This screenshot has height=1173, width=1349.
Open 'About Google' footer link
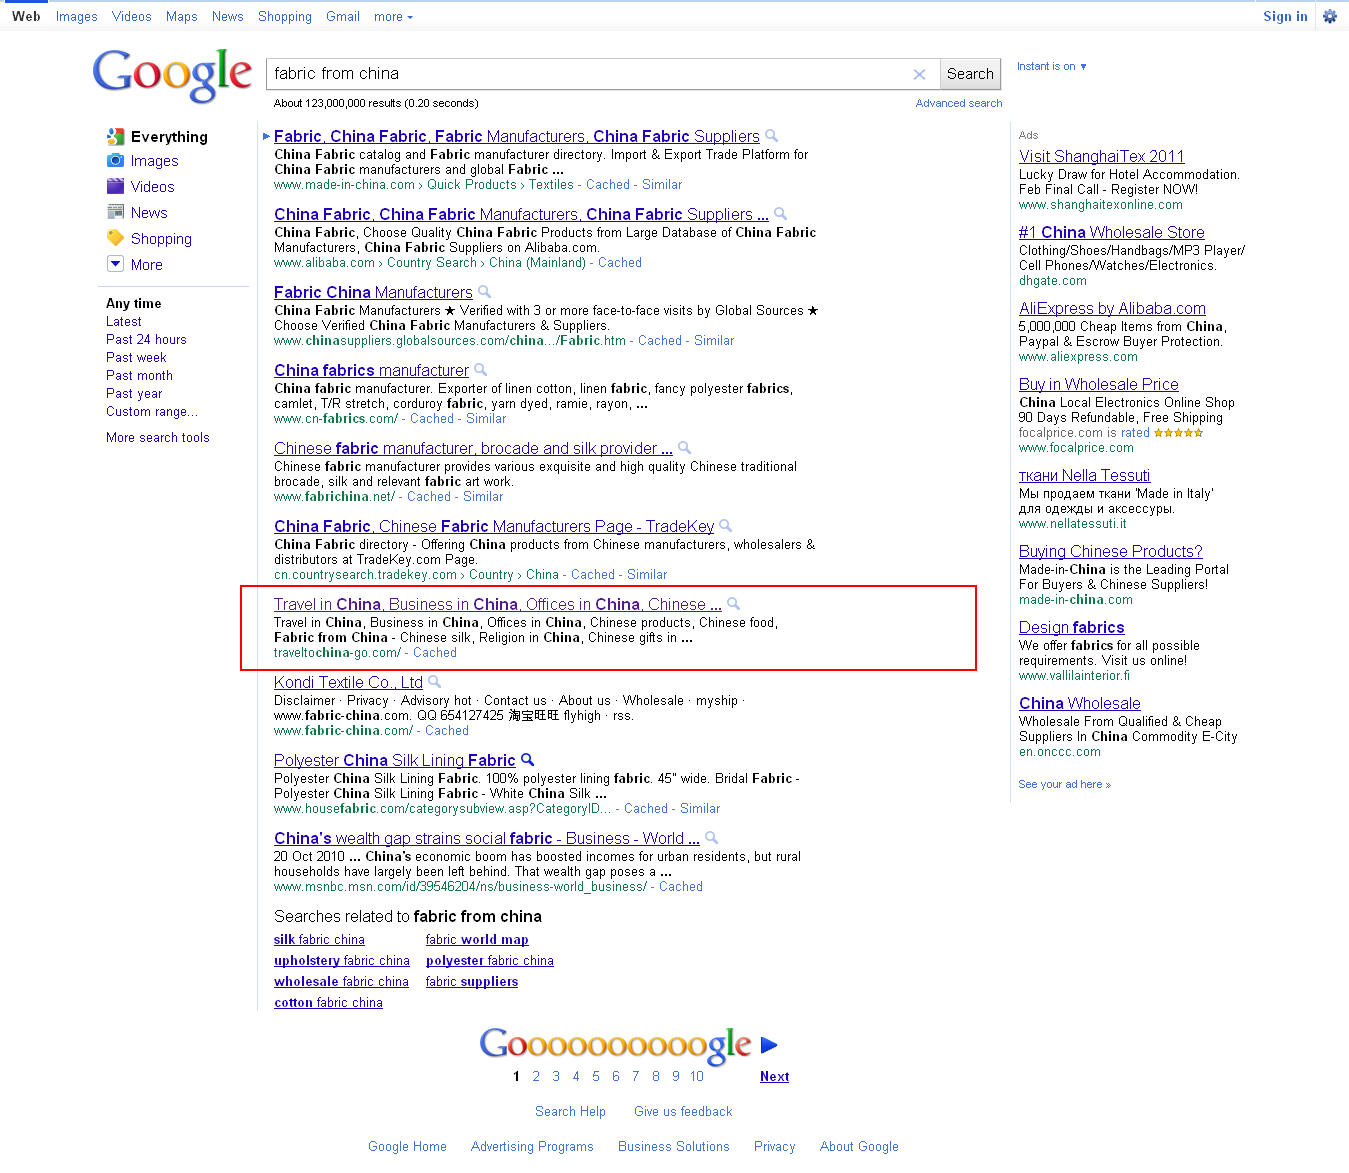[859, 1147]
